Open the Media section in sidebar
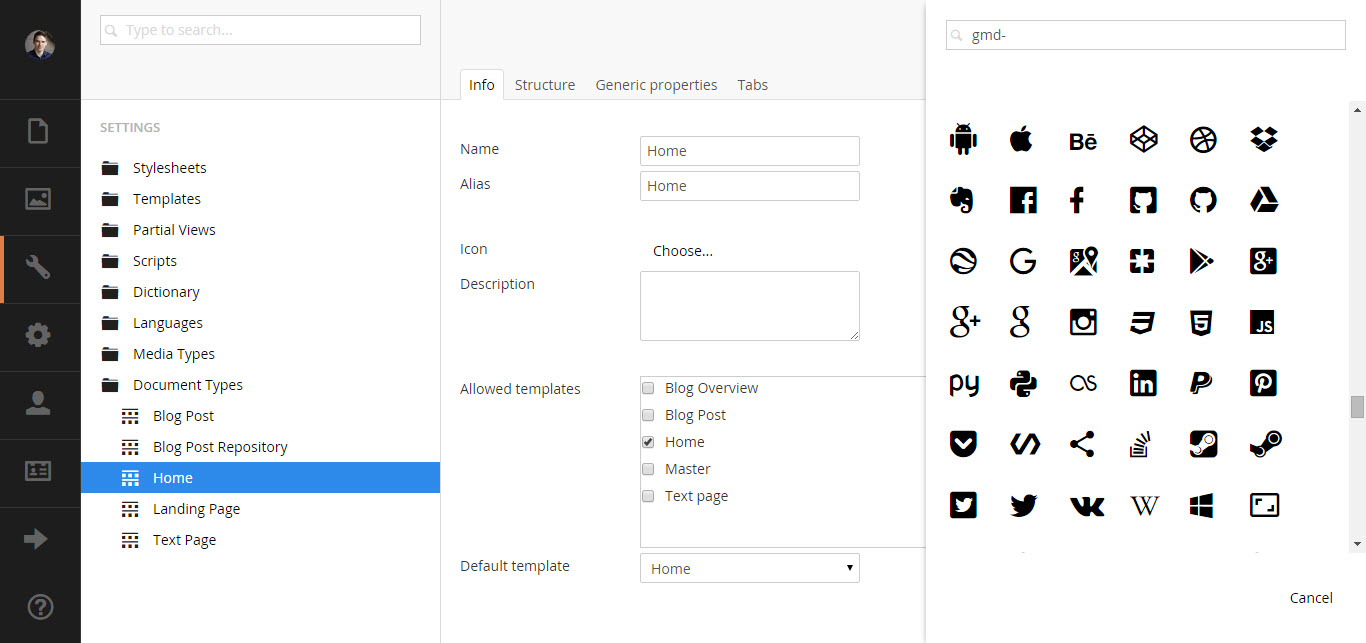Image resolution: width=1366 pixels, height=643 pixels. click(x=38, y=199)
